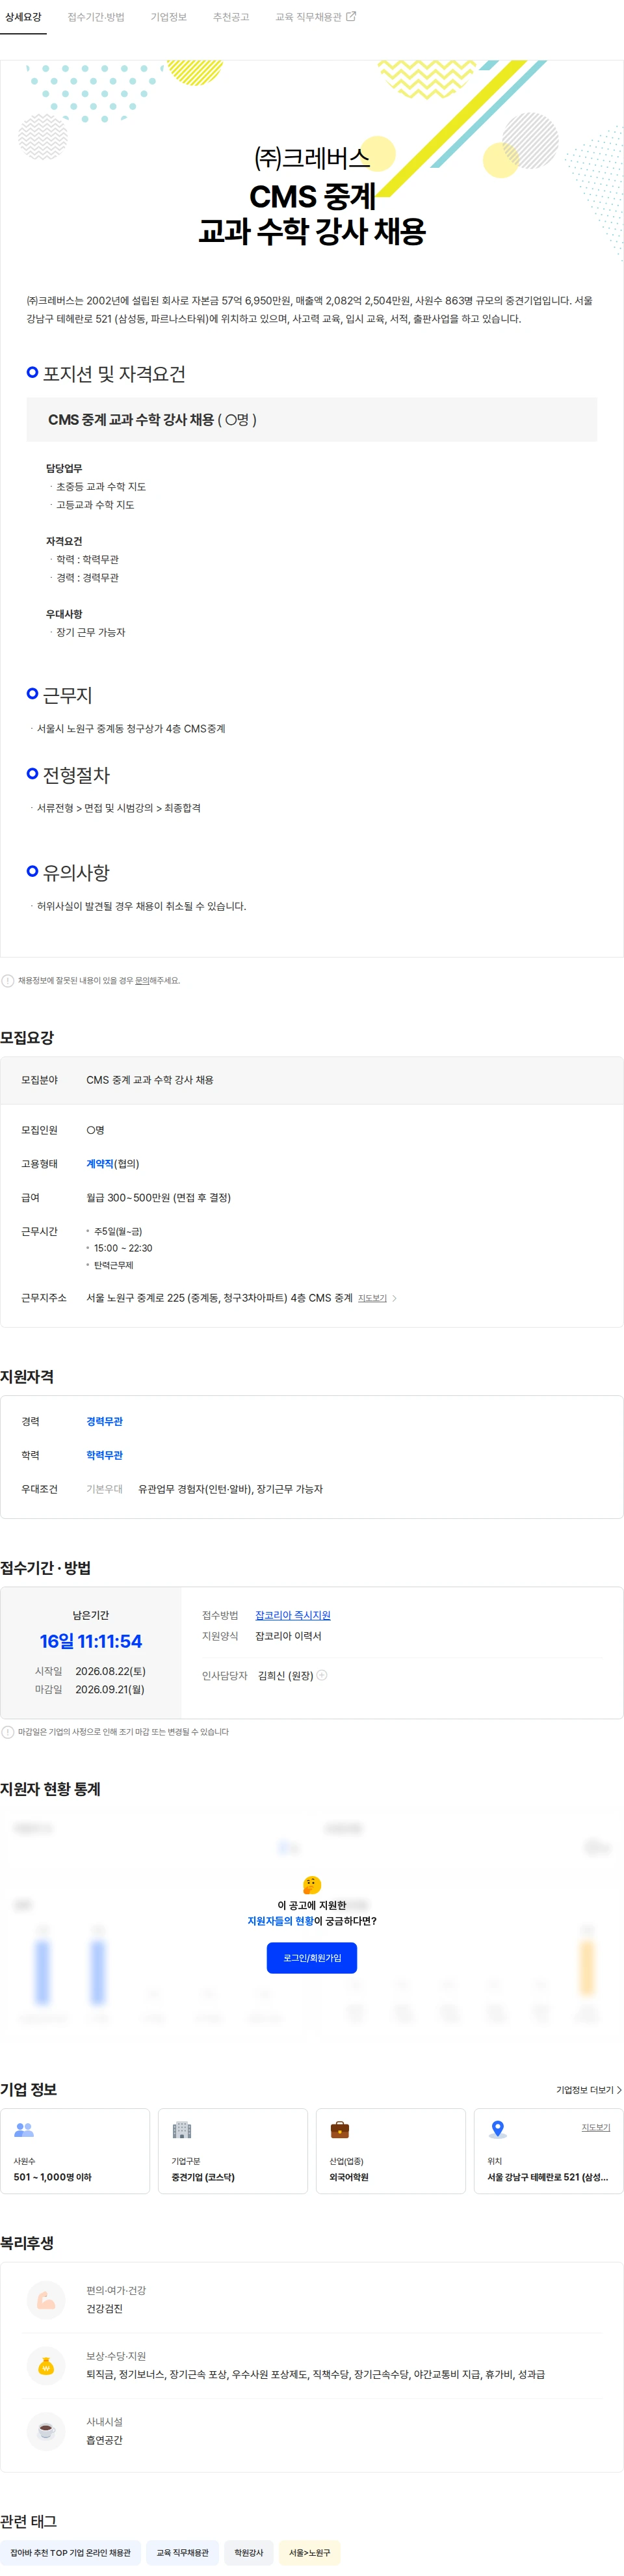Click the chevron next to 기업정보 더보기
The image size is (624, 2576).
click(x=619, y=2090)
